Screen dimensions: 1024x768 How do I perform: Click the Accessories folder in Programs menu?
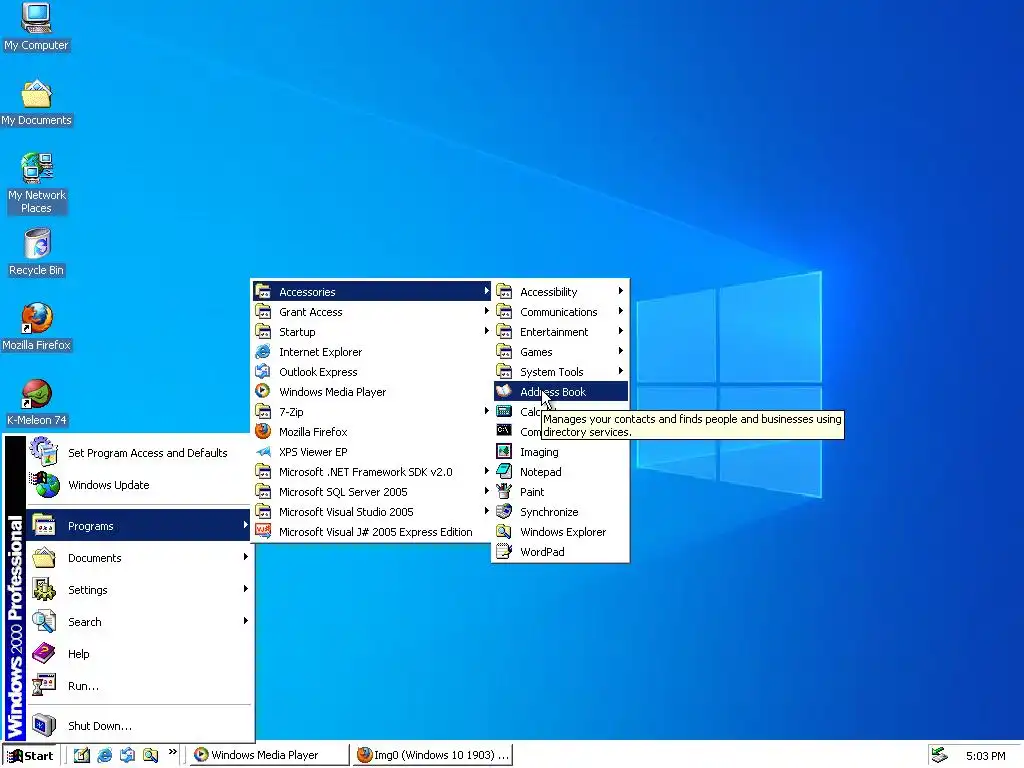coord(371,291)
